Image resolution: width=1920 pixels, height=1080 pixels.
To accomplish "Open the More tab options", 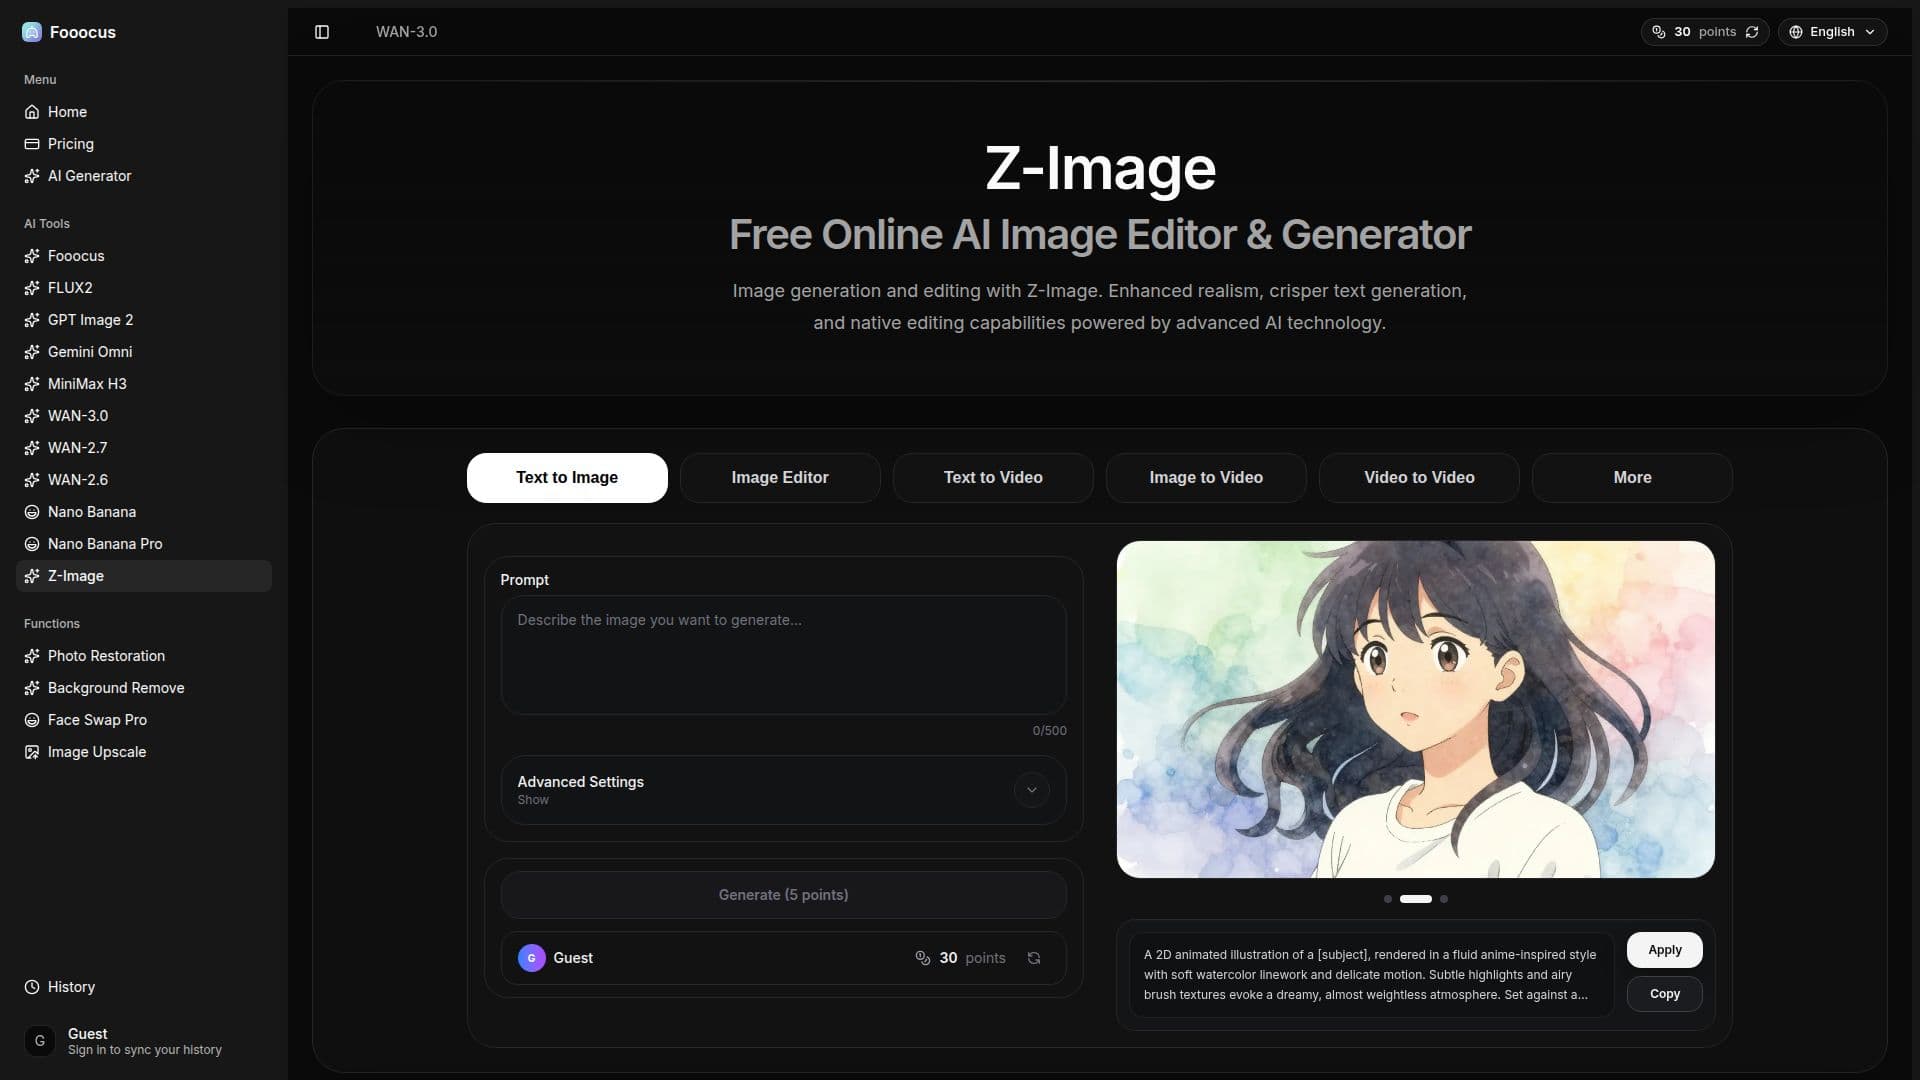I will pos(1632,478).
